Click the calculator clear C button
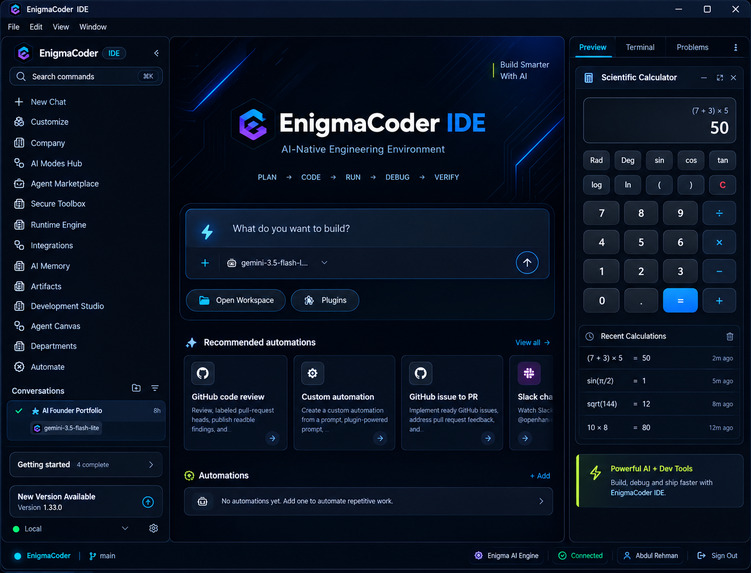The width and height of the screenshot is (751, 573). coord(722,185)
